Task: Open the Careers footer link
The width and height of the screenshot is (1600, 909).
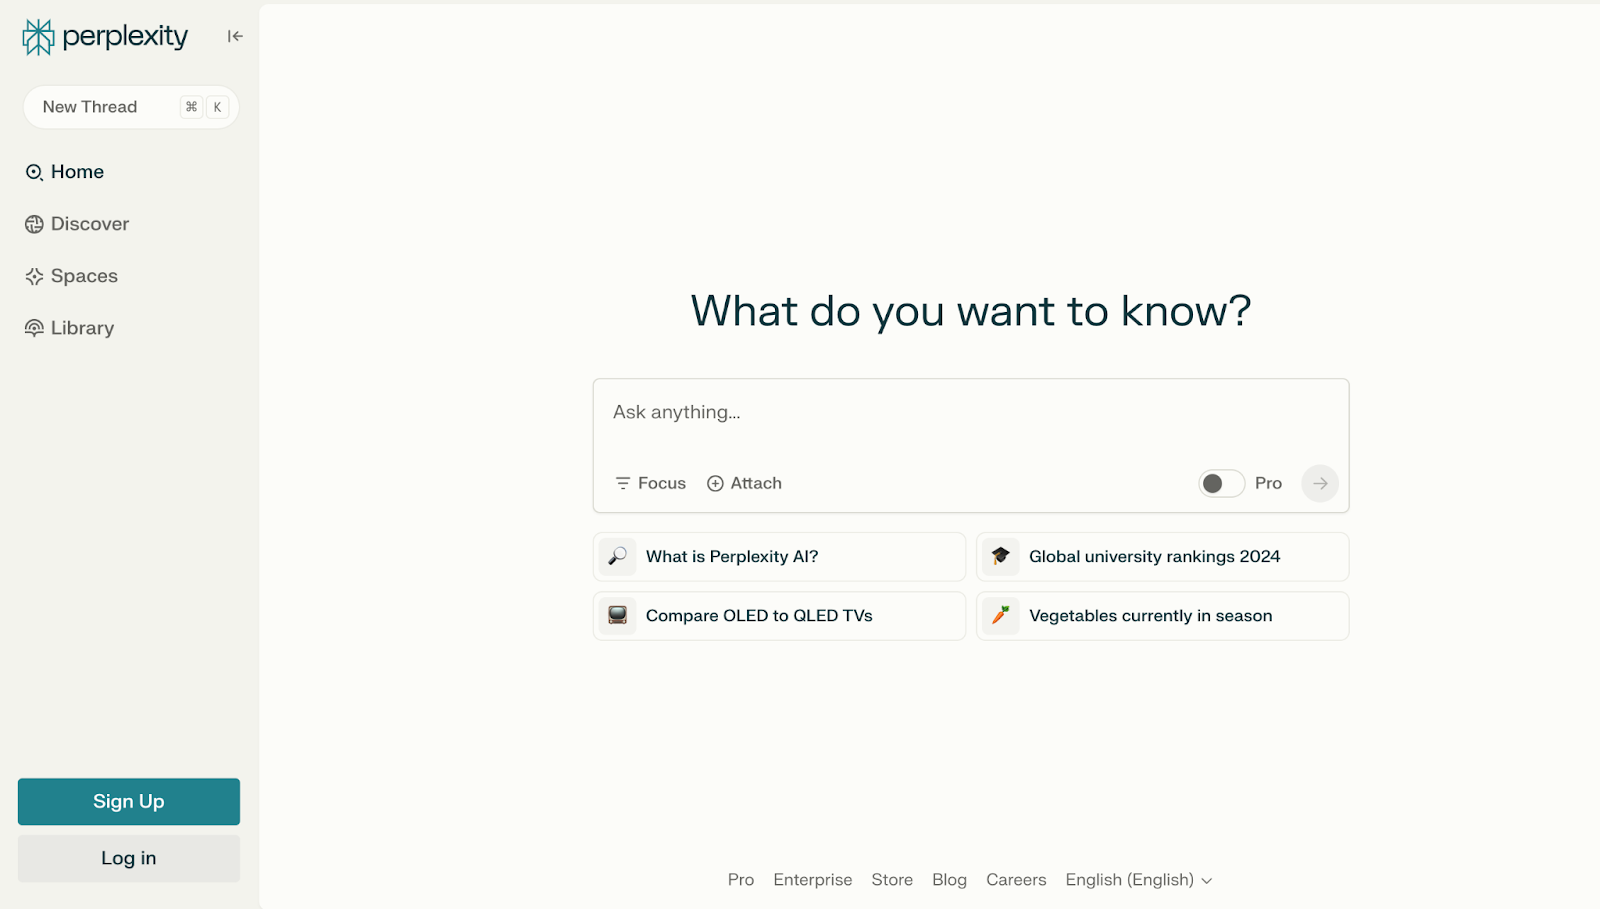Action: [1016, 880]
